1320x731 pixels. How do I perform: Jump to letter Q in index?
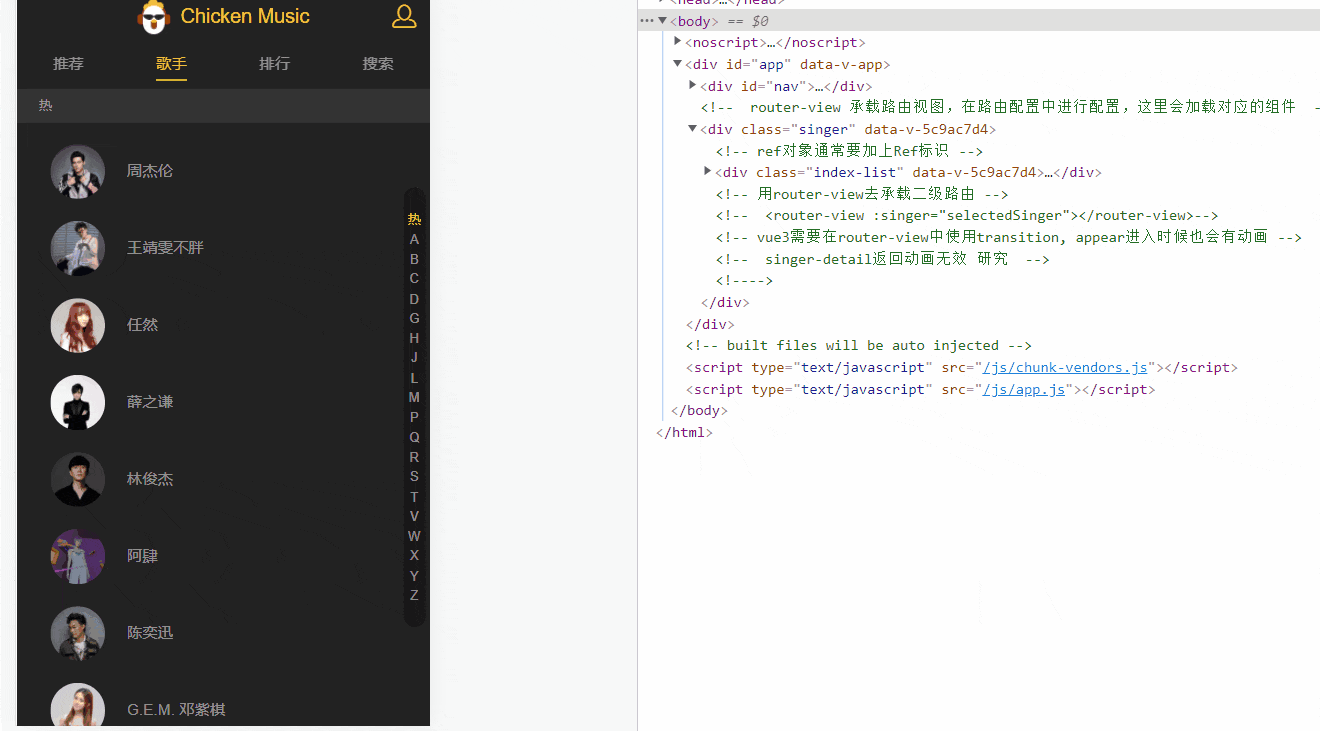414,437
